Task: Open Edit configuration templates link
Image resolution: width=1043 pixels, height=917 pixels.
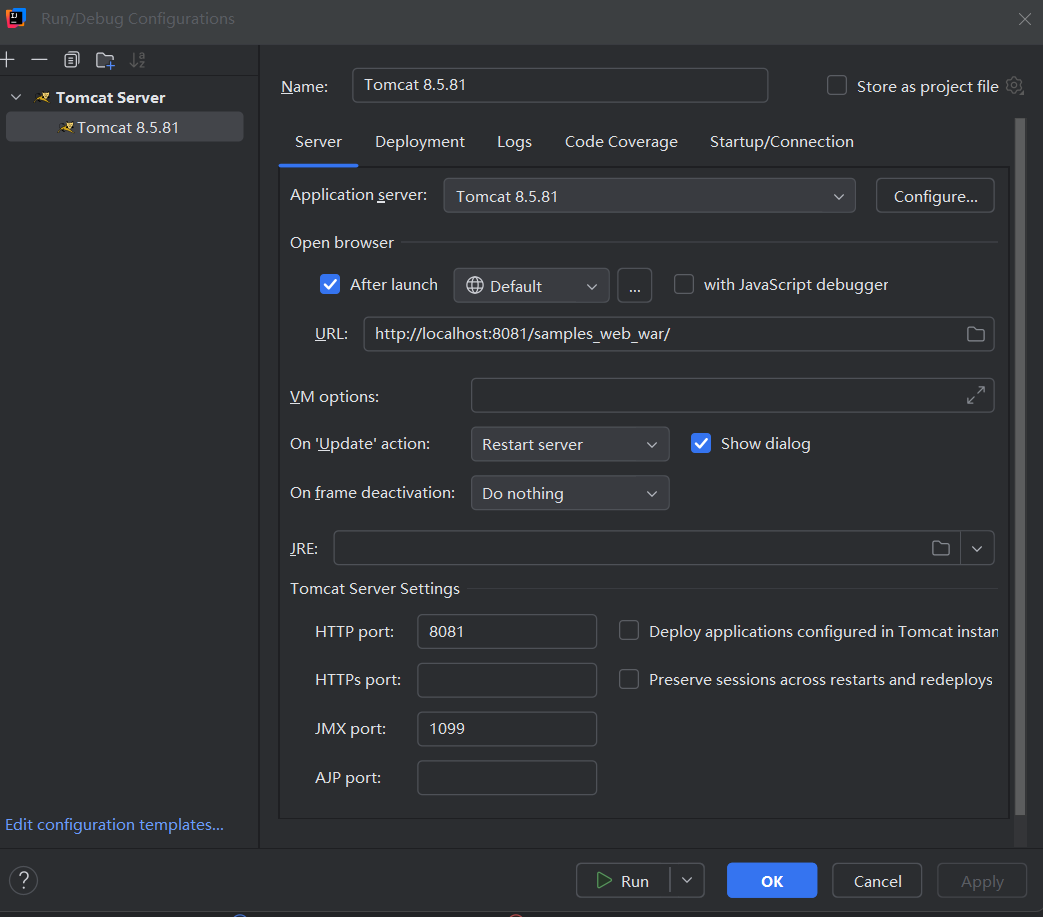Action: tap(114, 825)
